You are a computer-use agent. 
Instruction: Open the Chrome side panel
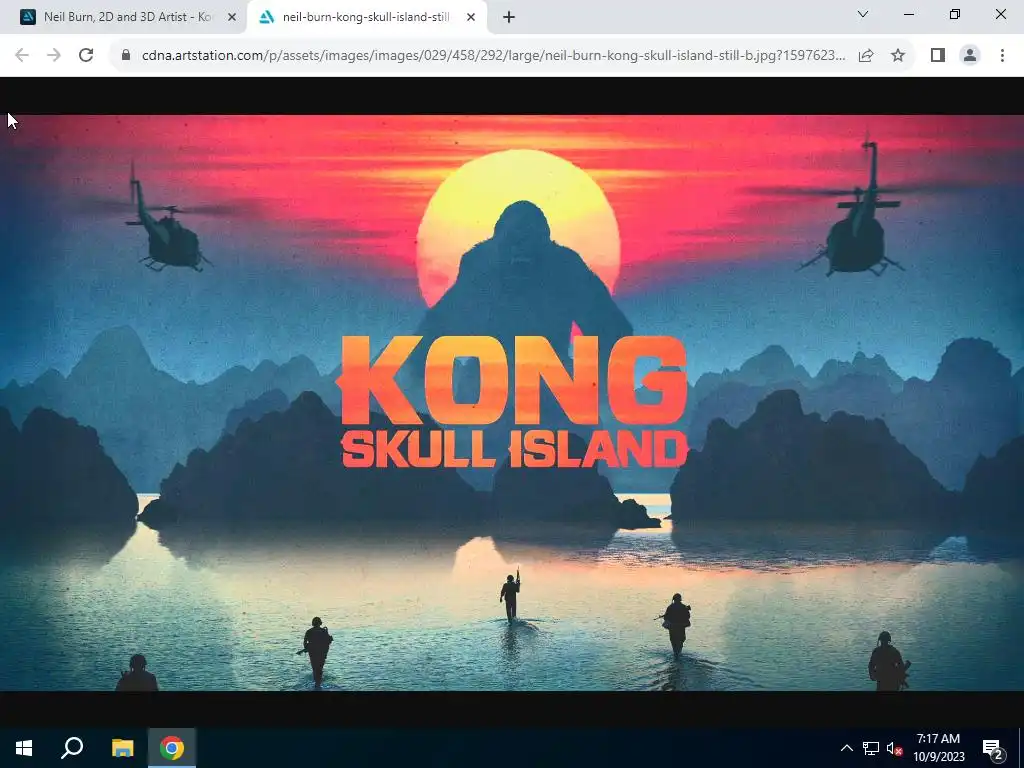coord(938,56)
